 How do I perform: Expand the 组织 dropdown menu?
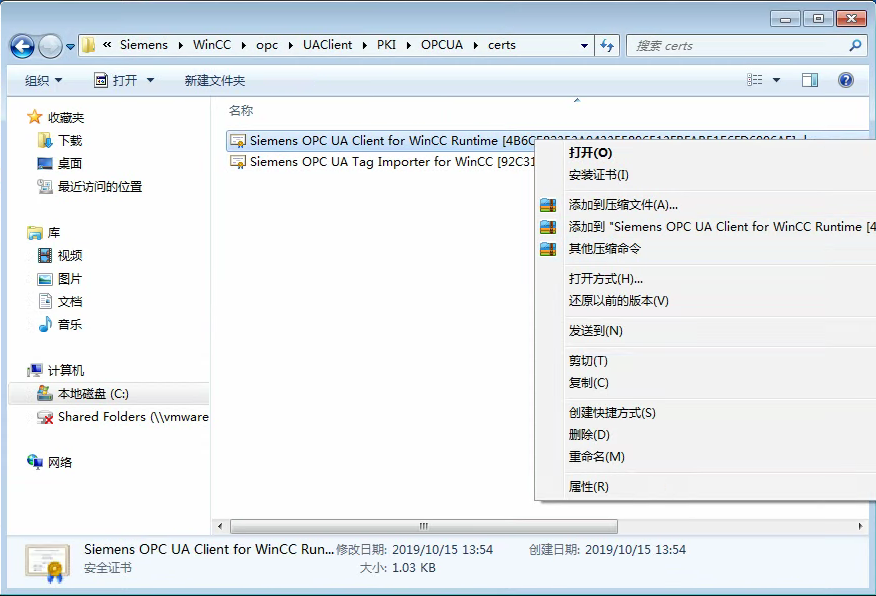[43, 80]
